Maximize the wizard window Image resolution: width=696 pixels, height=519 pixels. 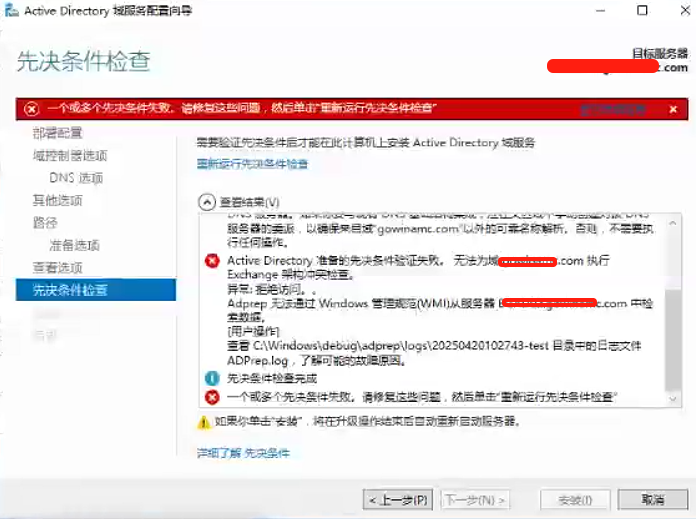pyautogui.click(x=642, y=10)
